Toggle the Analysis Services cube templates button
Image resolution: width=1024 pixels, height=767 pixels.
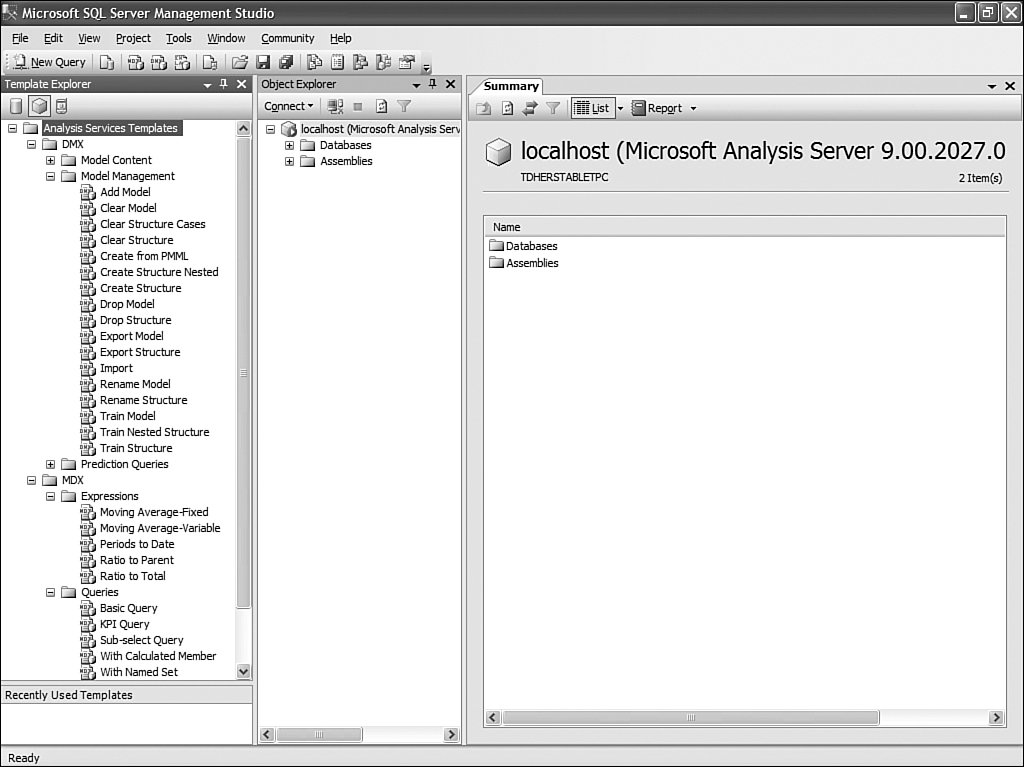coord(39,106)
